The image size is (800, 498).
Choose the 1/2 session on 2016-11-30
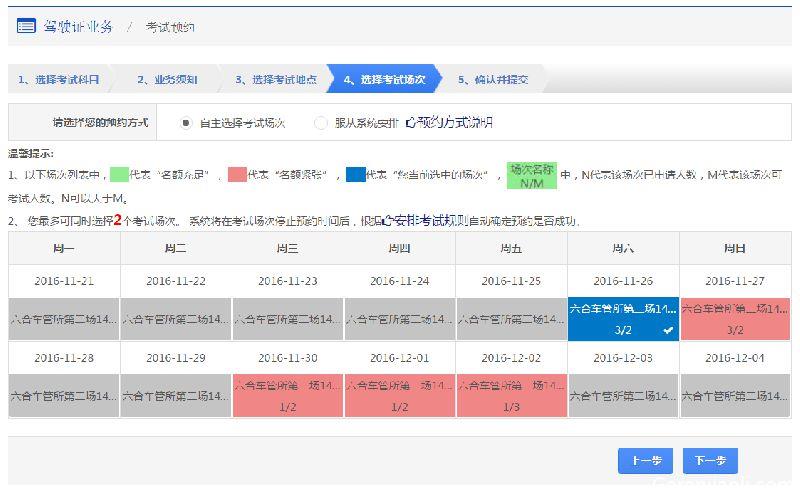coord(288,396)
